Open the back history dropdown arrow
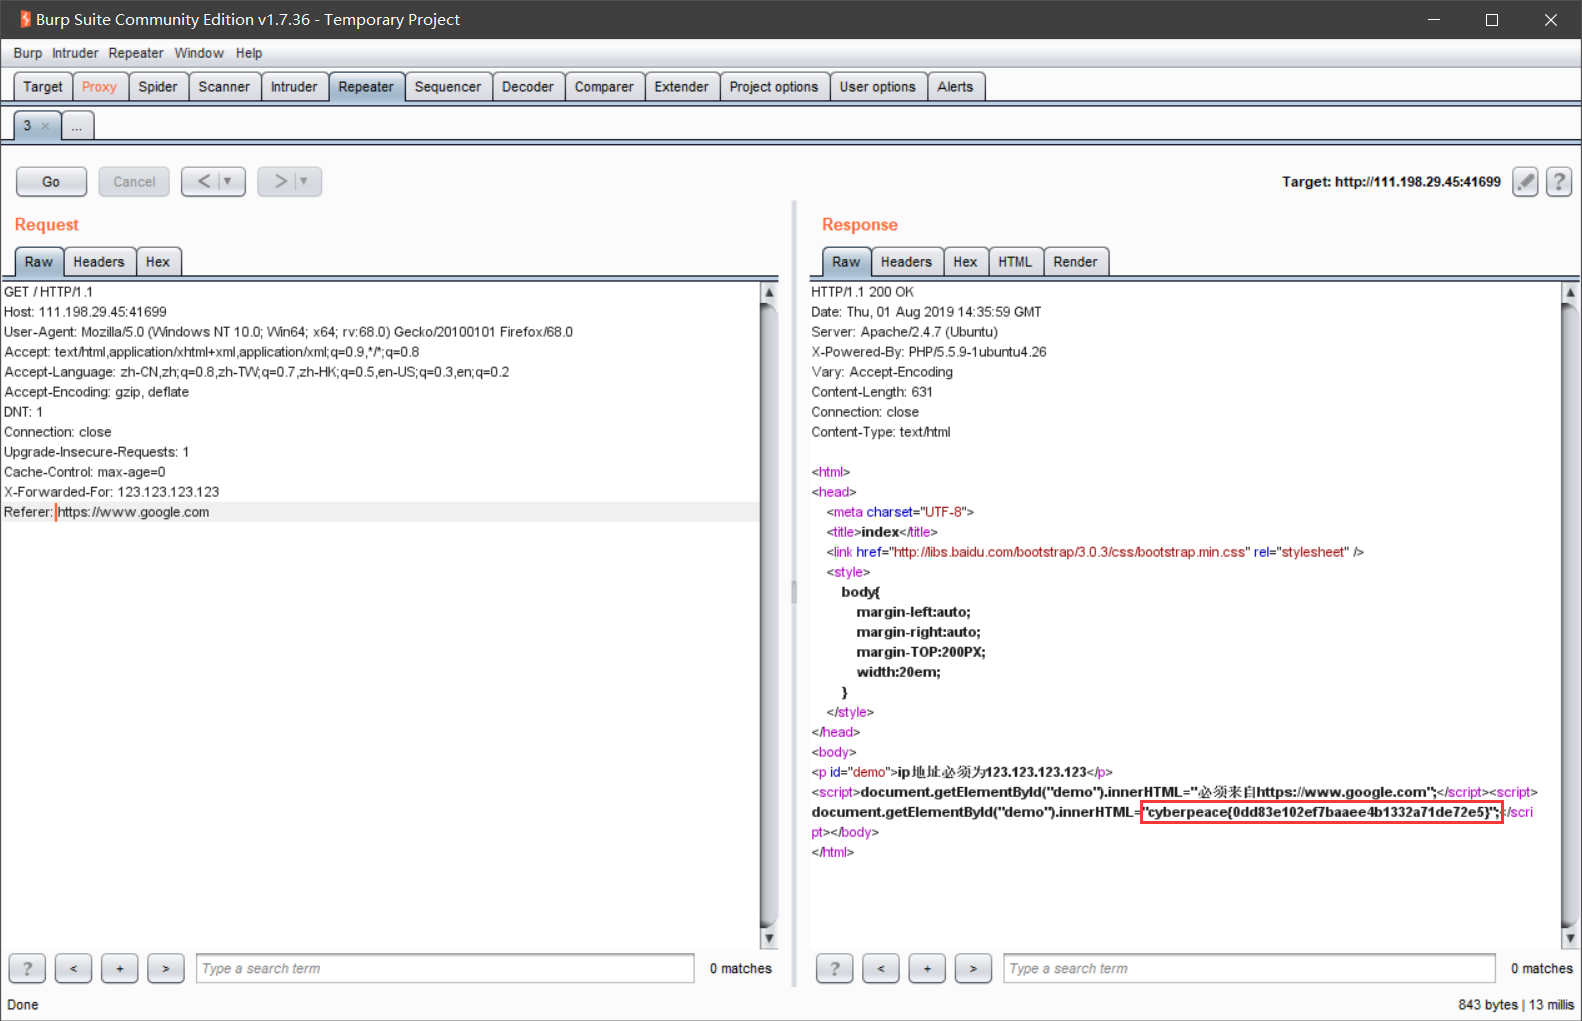This screenshot has height=1021, width=1582. (229, 181)
